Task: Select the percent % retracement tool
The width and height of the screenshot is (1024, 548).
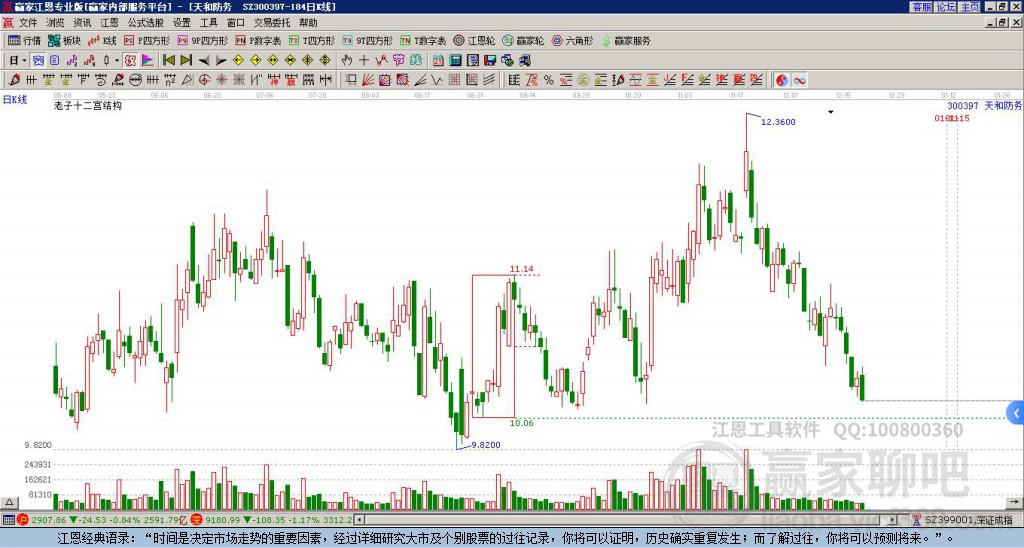Action: [549, 80]
